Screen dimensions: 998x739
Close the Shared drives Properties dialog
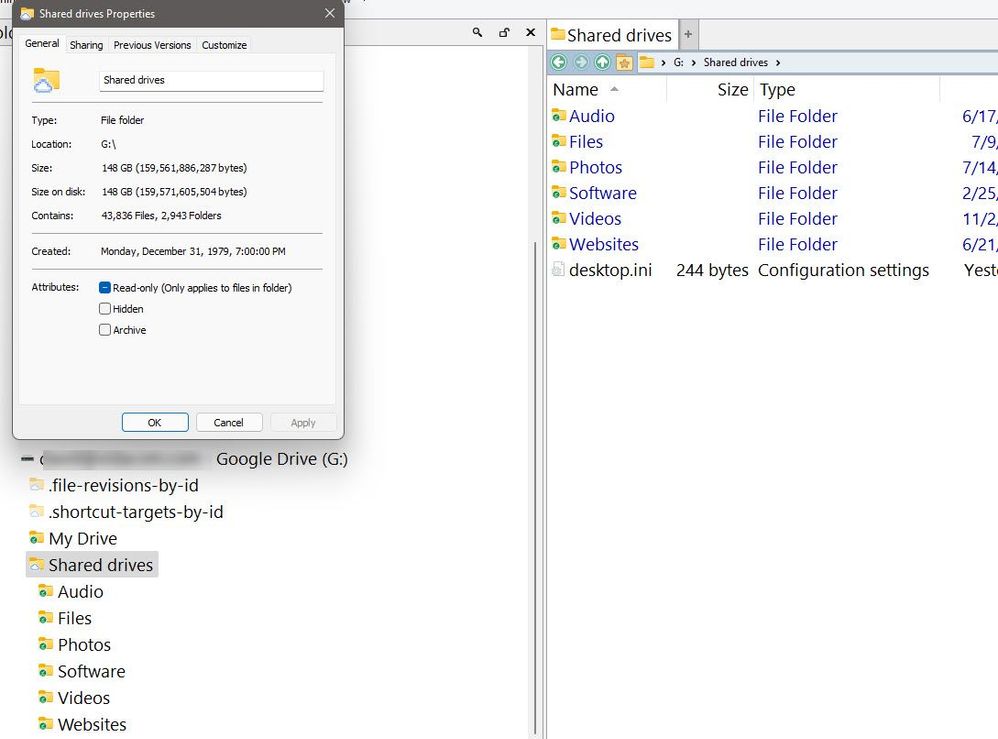[x=329, y=13]
